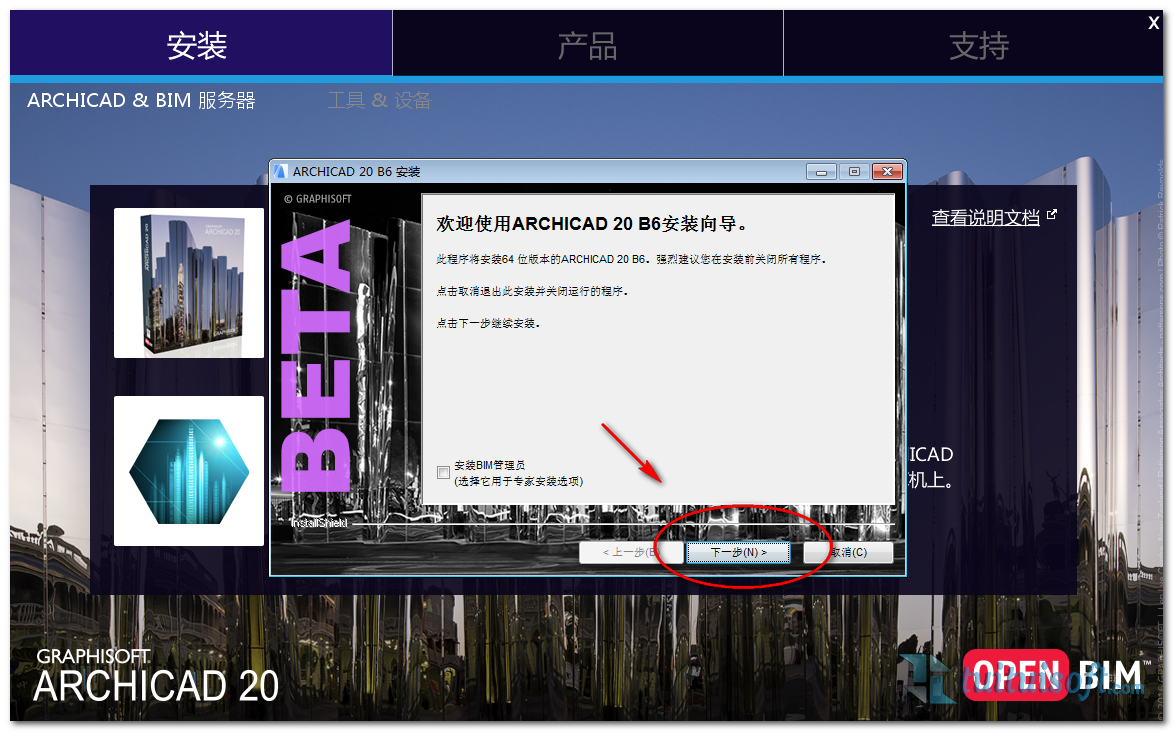This screenshot has height=732, width=1174.
Task: Click the 上一步 back button
Action: pyautogui.click(x=630, y=552)
